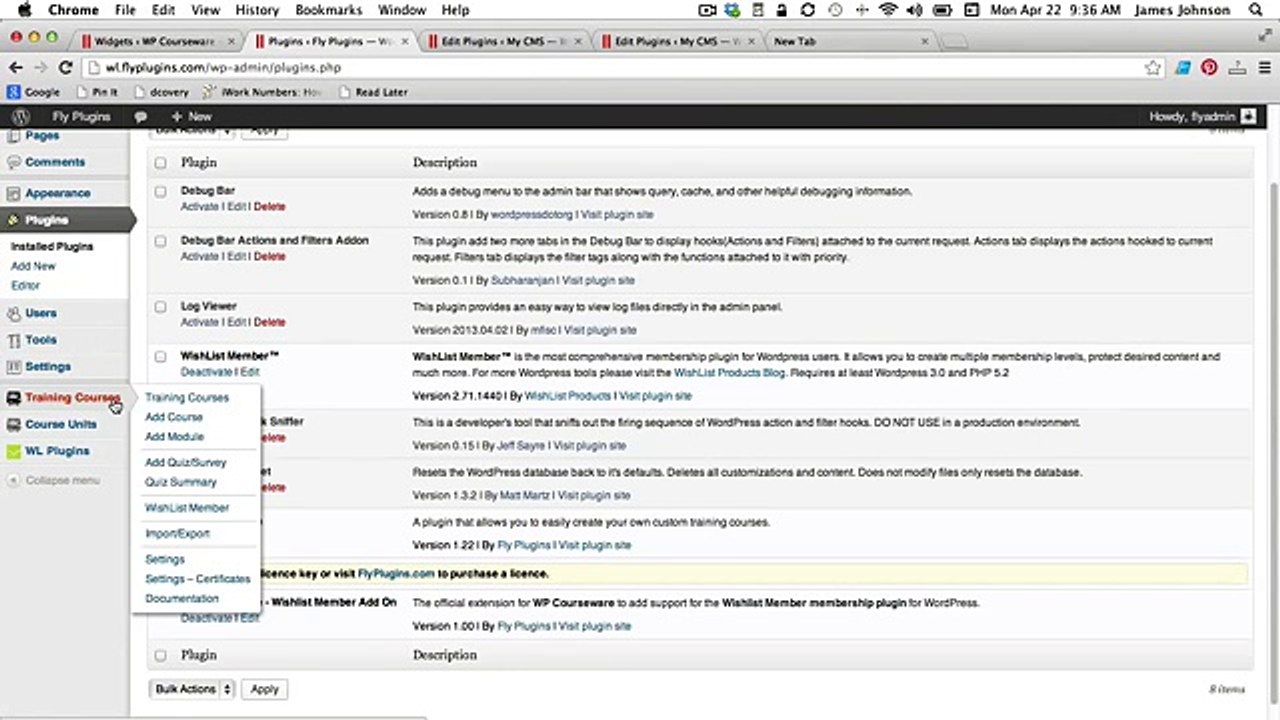Select Add Course in the flyout menu
1280x720 pixels.
[x=174, y=417]
